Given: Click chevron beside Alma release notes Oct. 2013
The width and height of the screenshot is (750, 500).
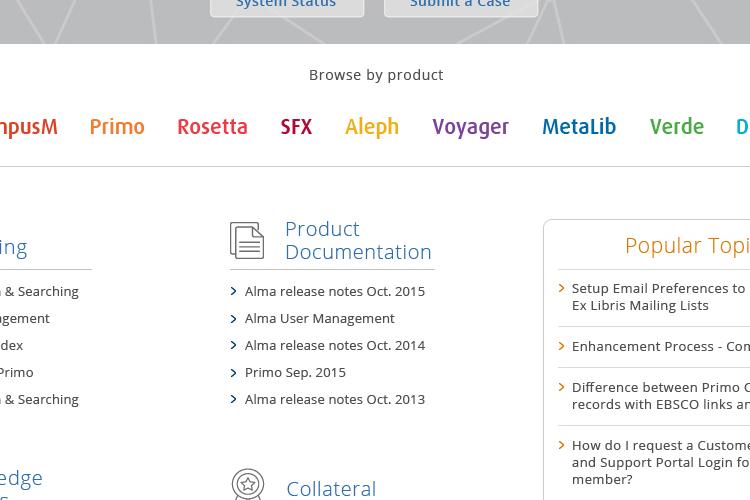Looking at the screenshot, I should coord(233,399).
